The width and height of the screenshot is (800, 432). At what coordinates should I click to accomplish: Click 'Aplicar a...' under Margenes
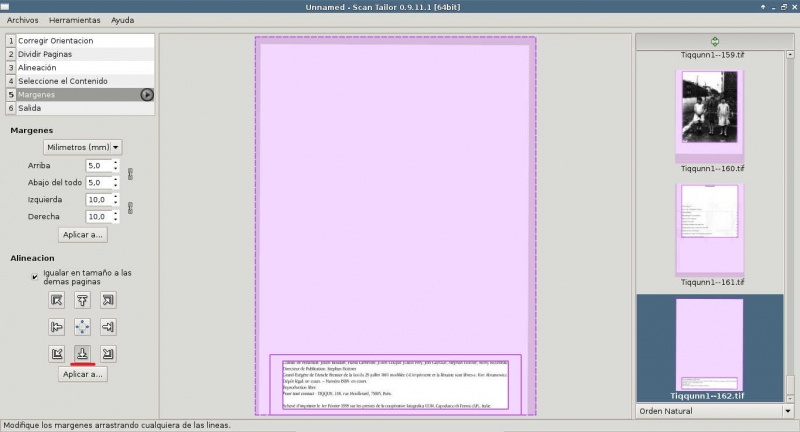pyautogui.click(x=83, y=235)
